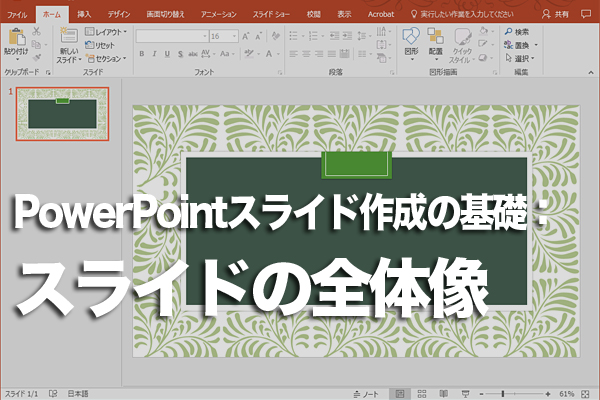The width and height of the screenshot is (600, 400).
Task: Increase font size with large A icon
Action: click(x=246, y=36)
